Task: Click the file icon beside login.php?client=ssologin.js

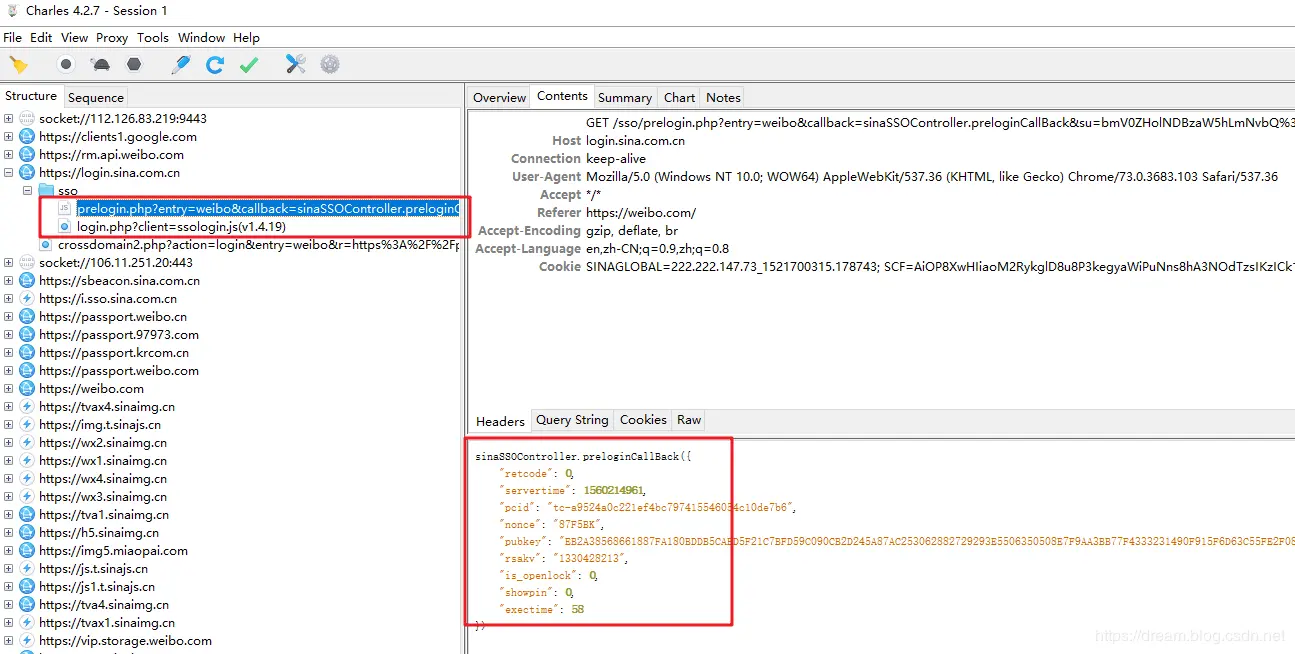Action: coord(65,227)
